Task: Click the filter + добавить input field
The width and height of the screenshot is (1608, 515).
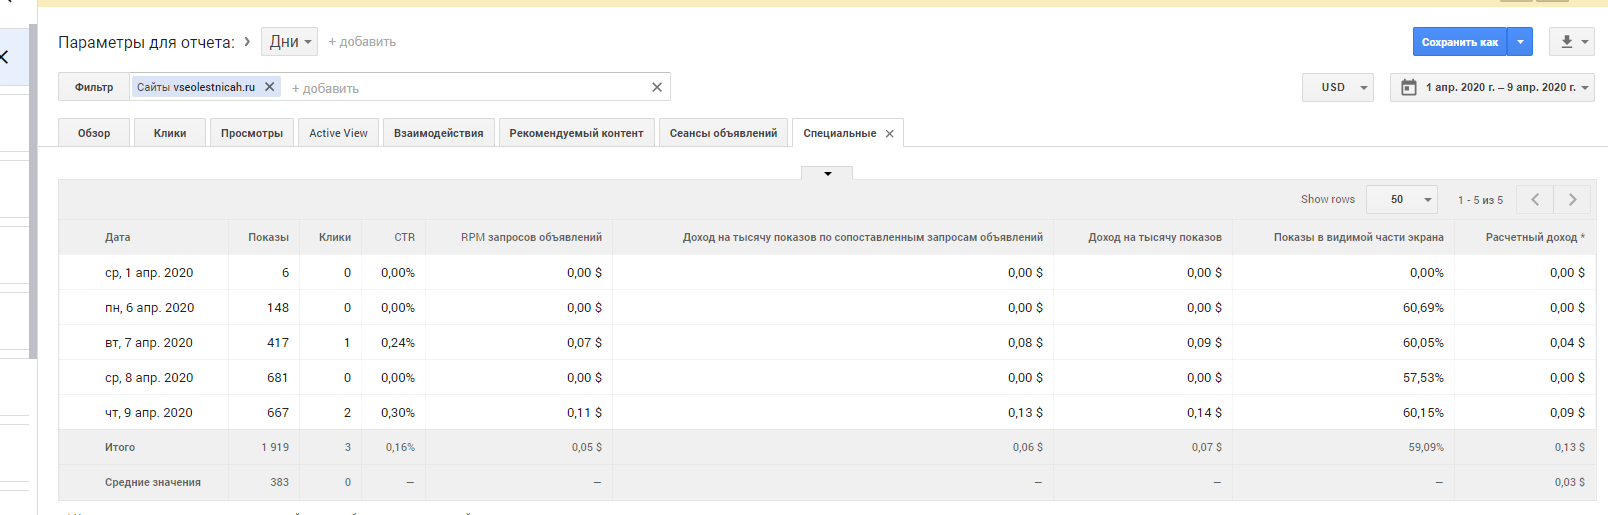Action: coord(460,88)
